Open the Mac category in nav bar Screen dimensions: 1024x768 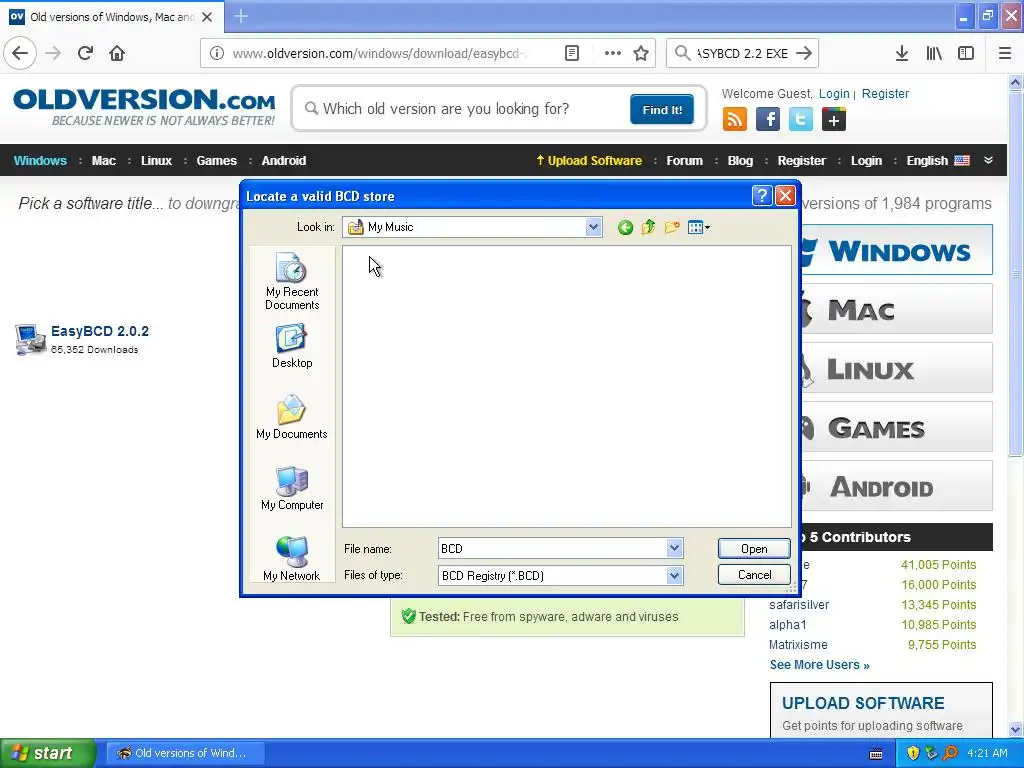[104, 161]
